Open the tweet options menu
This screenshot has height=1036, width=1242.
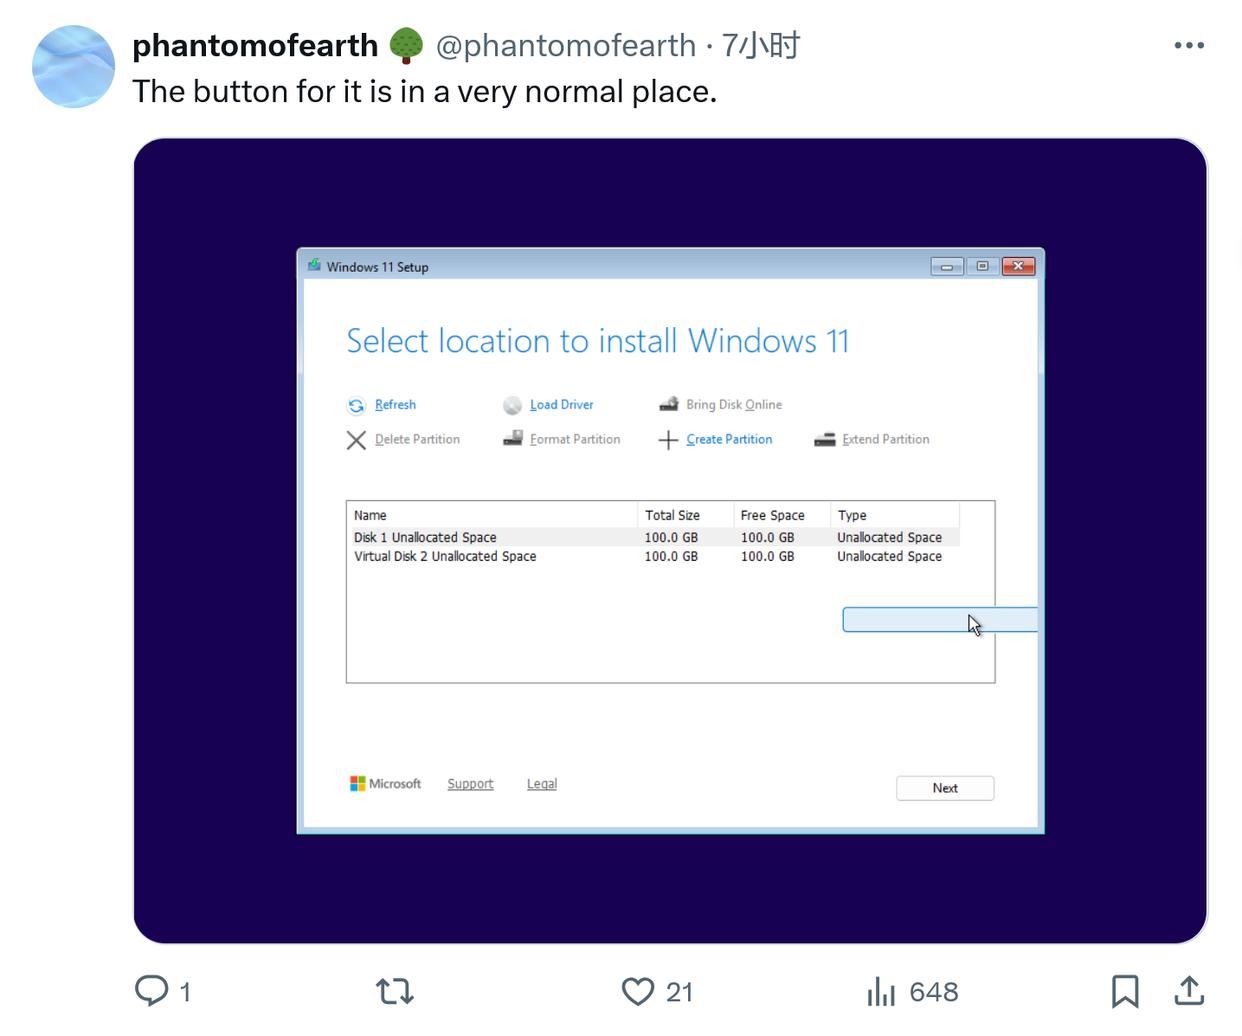1190,45
